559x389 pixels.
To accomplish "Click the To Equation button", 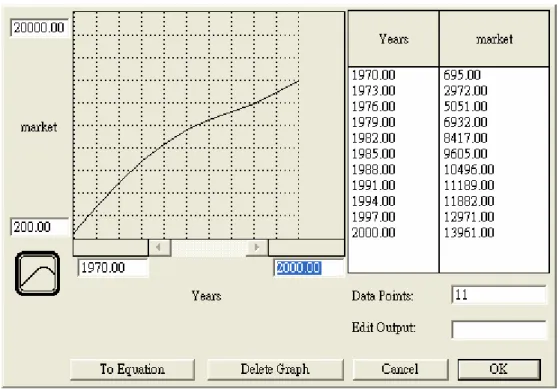I will point(132,369).
